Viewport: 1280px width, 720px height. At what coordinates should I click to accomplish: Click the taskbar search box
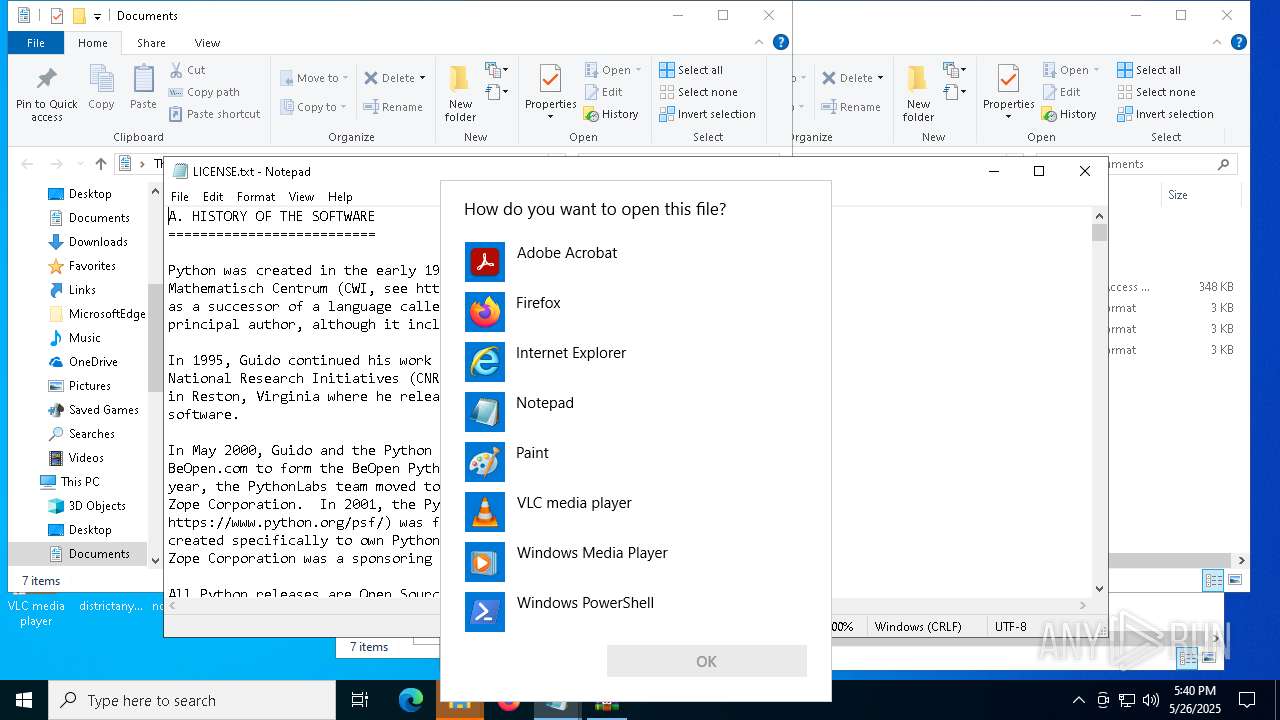coord(192,700)
